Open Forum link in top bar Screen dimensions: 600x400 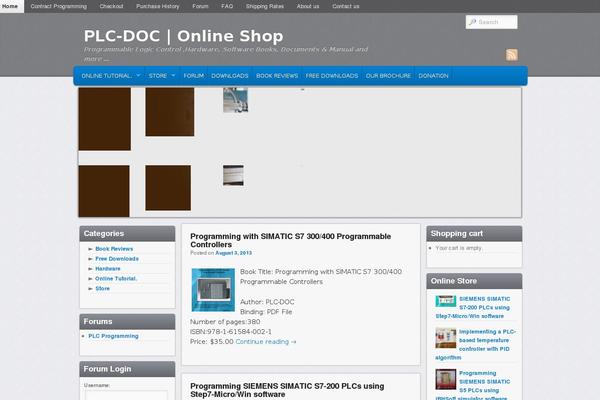200,6
